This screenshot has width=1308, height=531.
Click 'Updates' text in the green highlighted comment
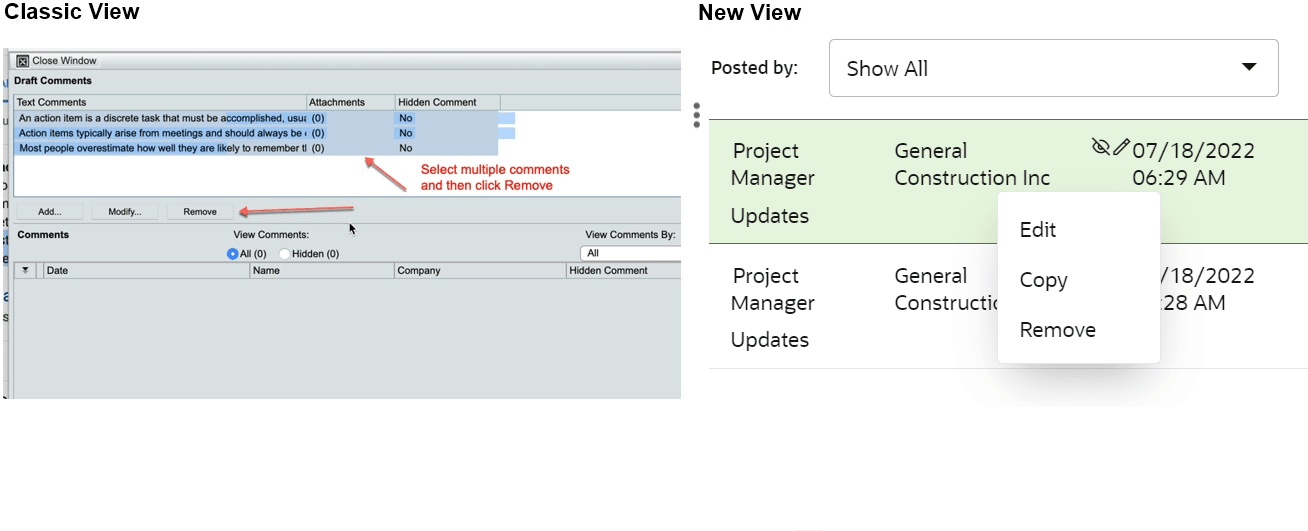(769, 216)
